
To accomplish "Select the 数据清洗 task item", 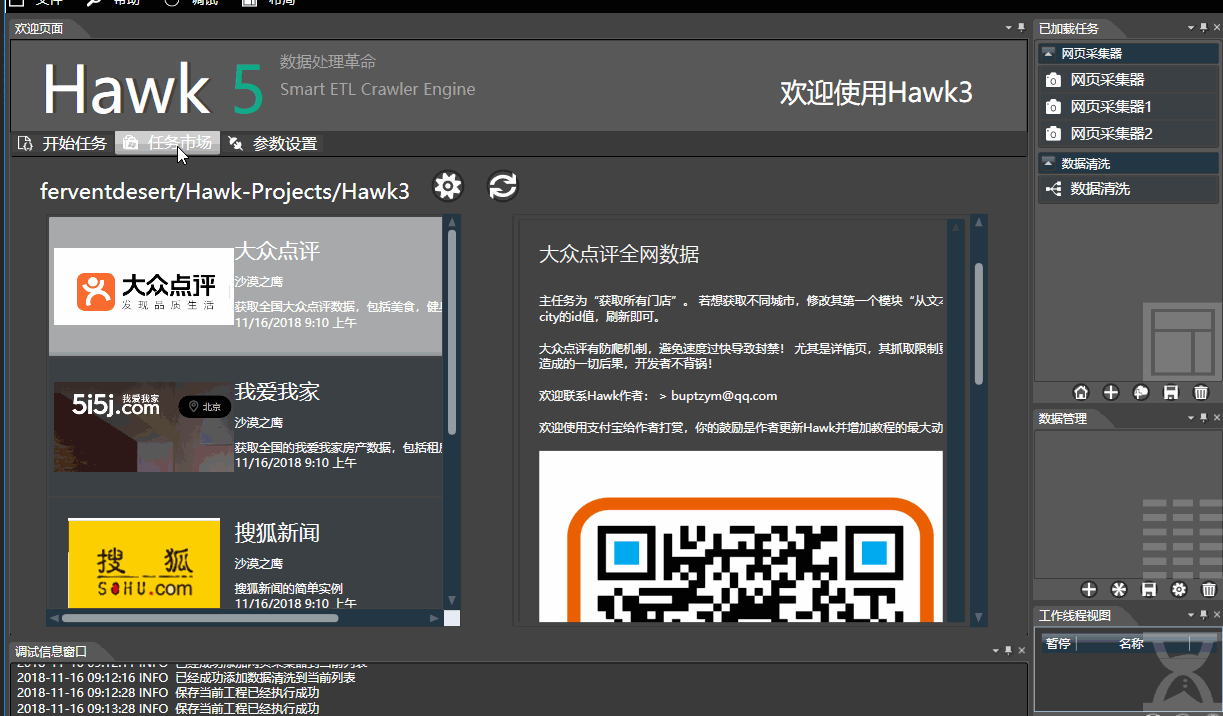I will (x=1127, y=189).
